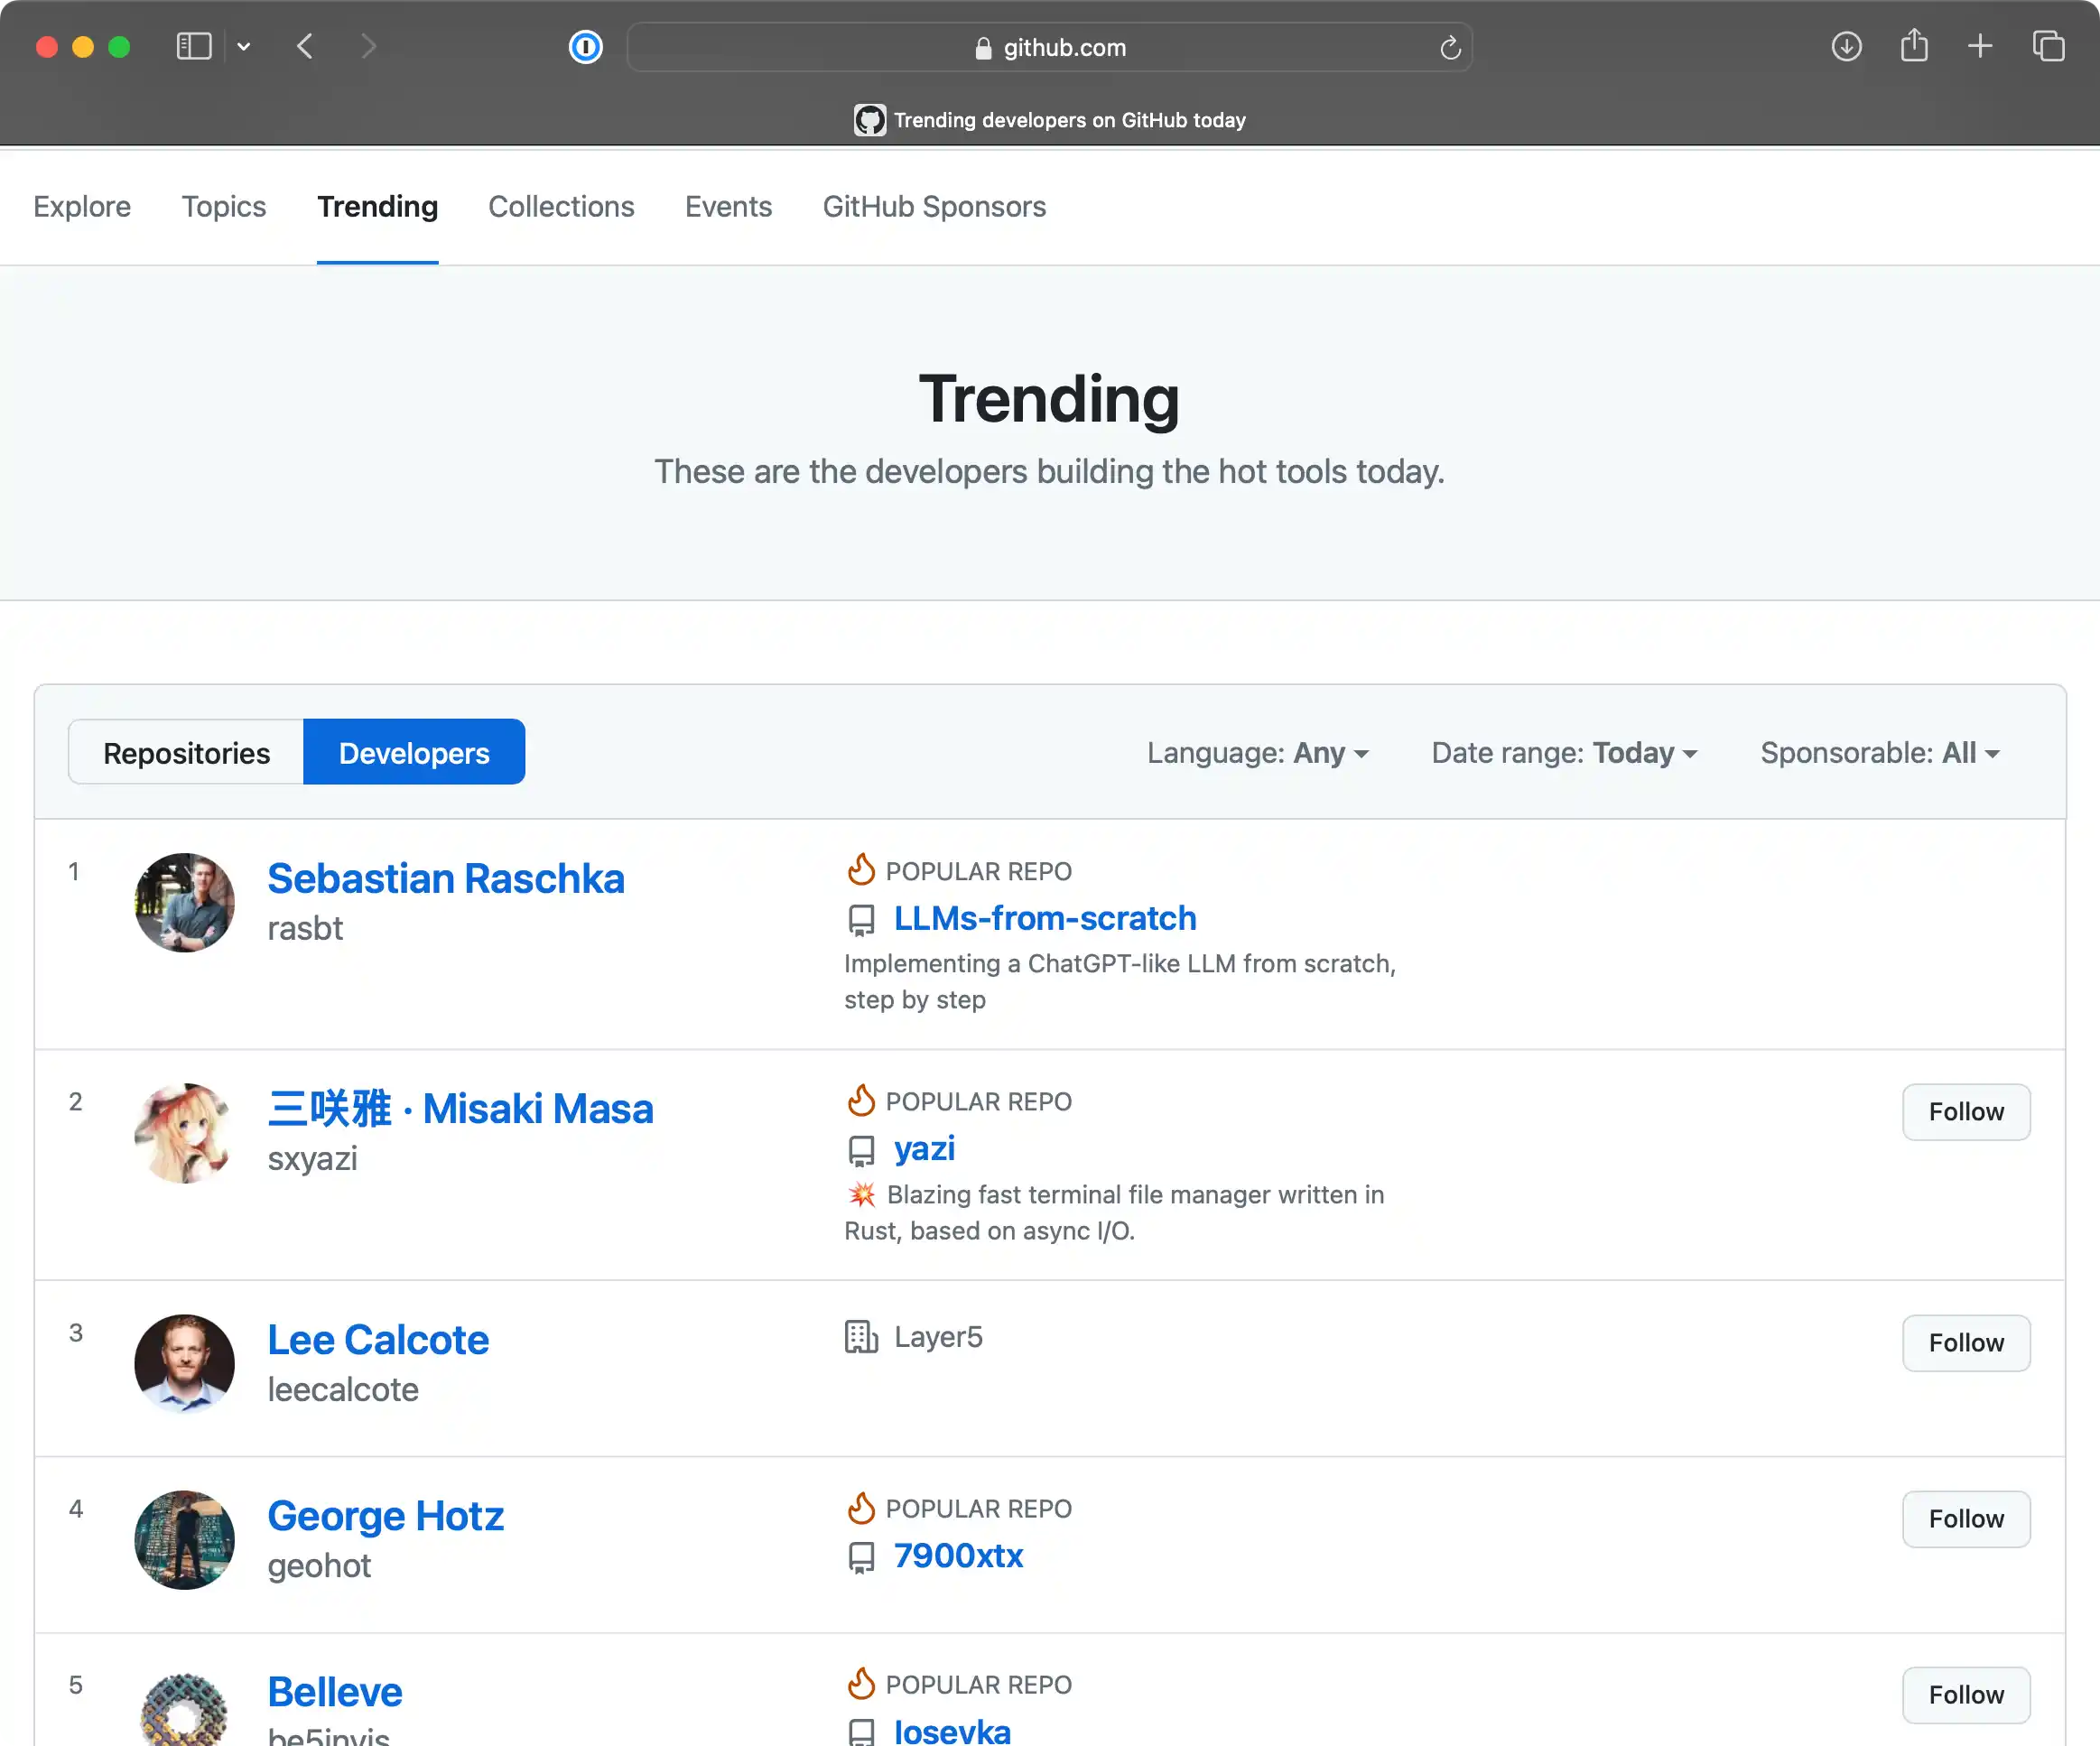Open Lee Calcote's profile link

pyautogui.click(x=378, y=1339)
